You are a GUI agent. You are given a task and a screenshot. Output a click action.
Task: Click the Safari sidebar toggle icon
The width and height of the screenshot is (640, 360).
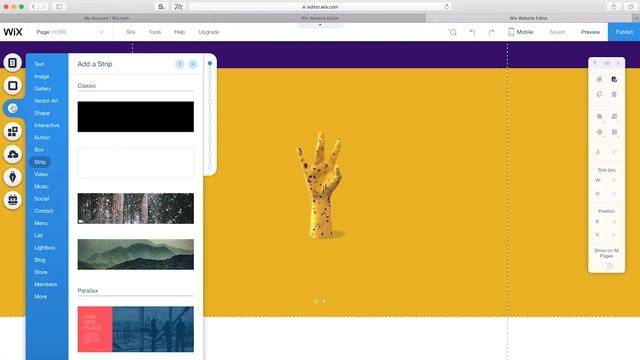click(x=59, y=7)
